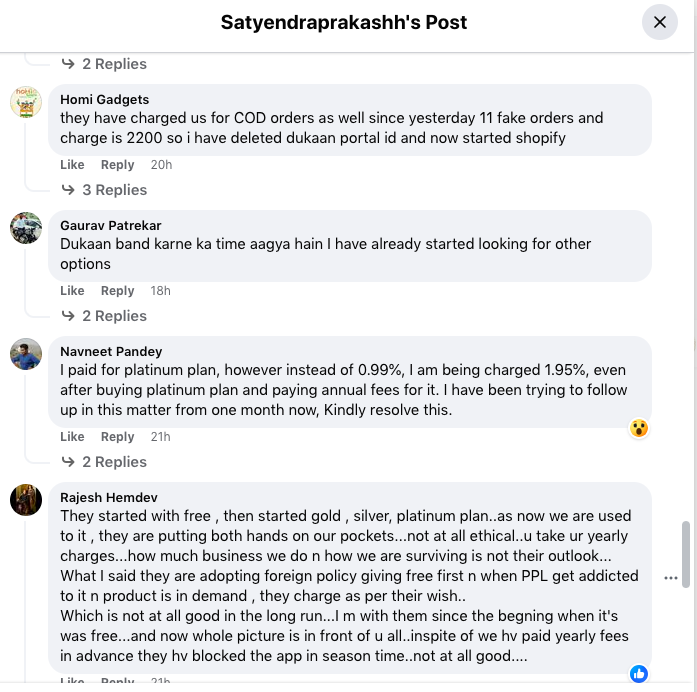Close the Satyendraprakashh's Post dialog
This screenshot has height=692, width=697.
(659, 22)
